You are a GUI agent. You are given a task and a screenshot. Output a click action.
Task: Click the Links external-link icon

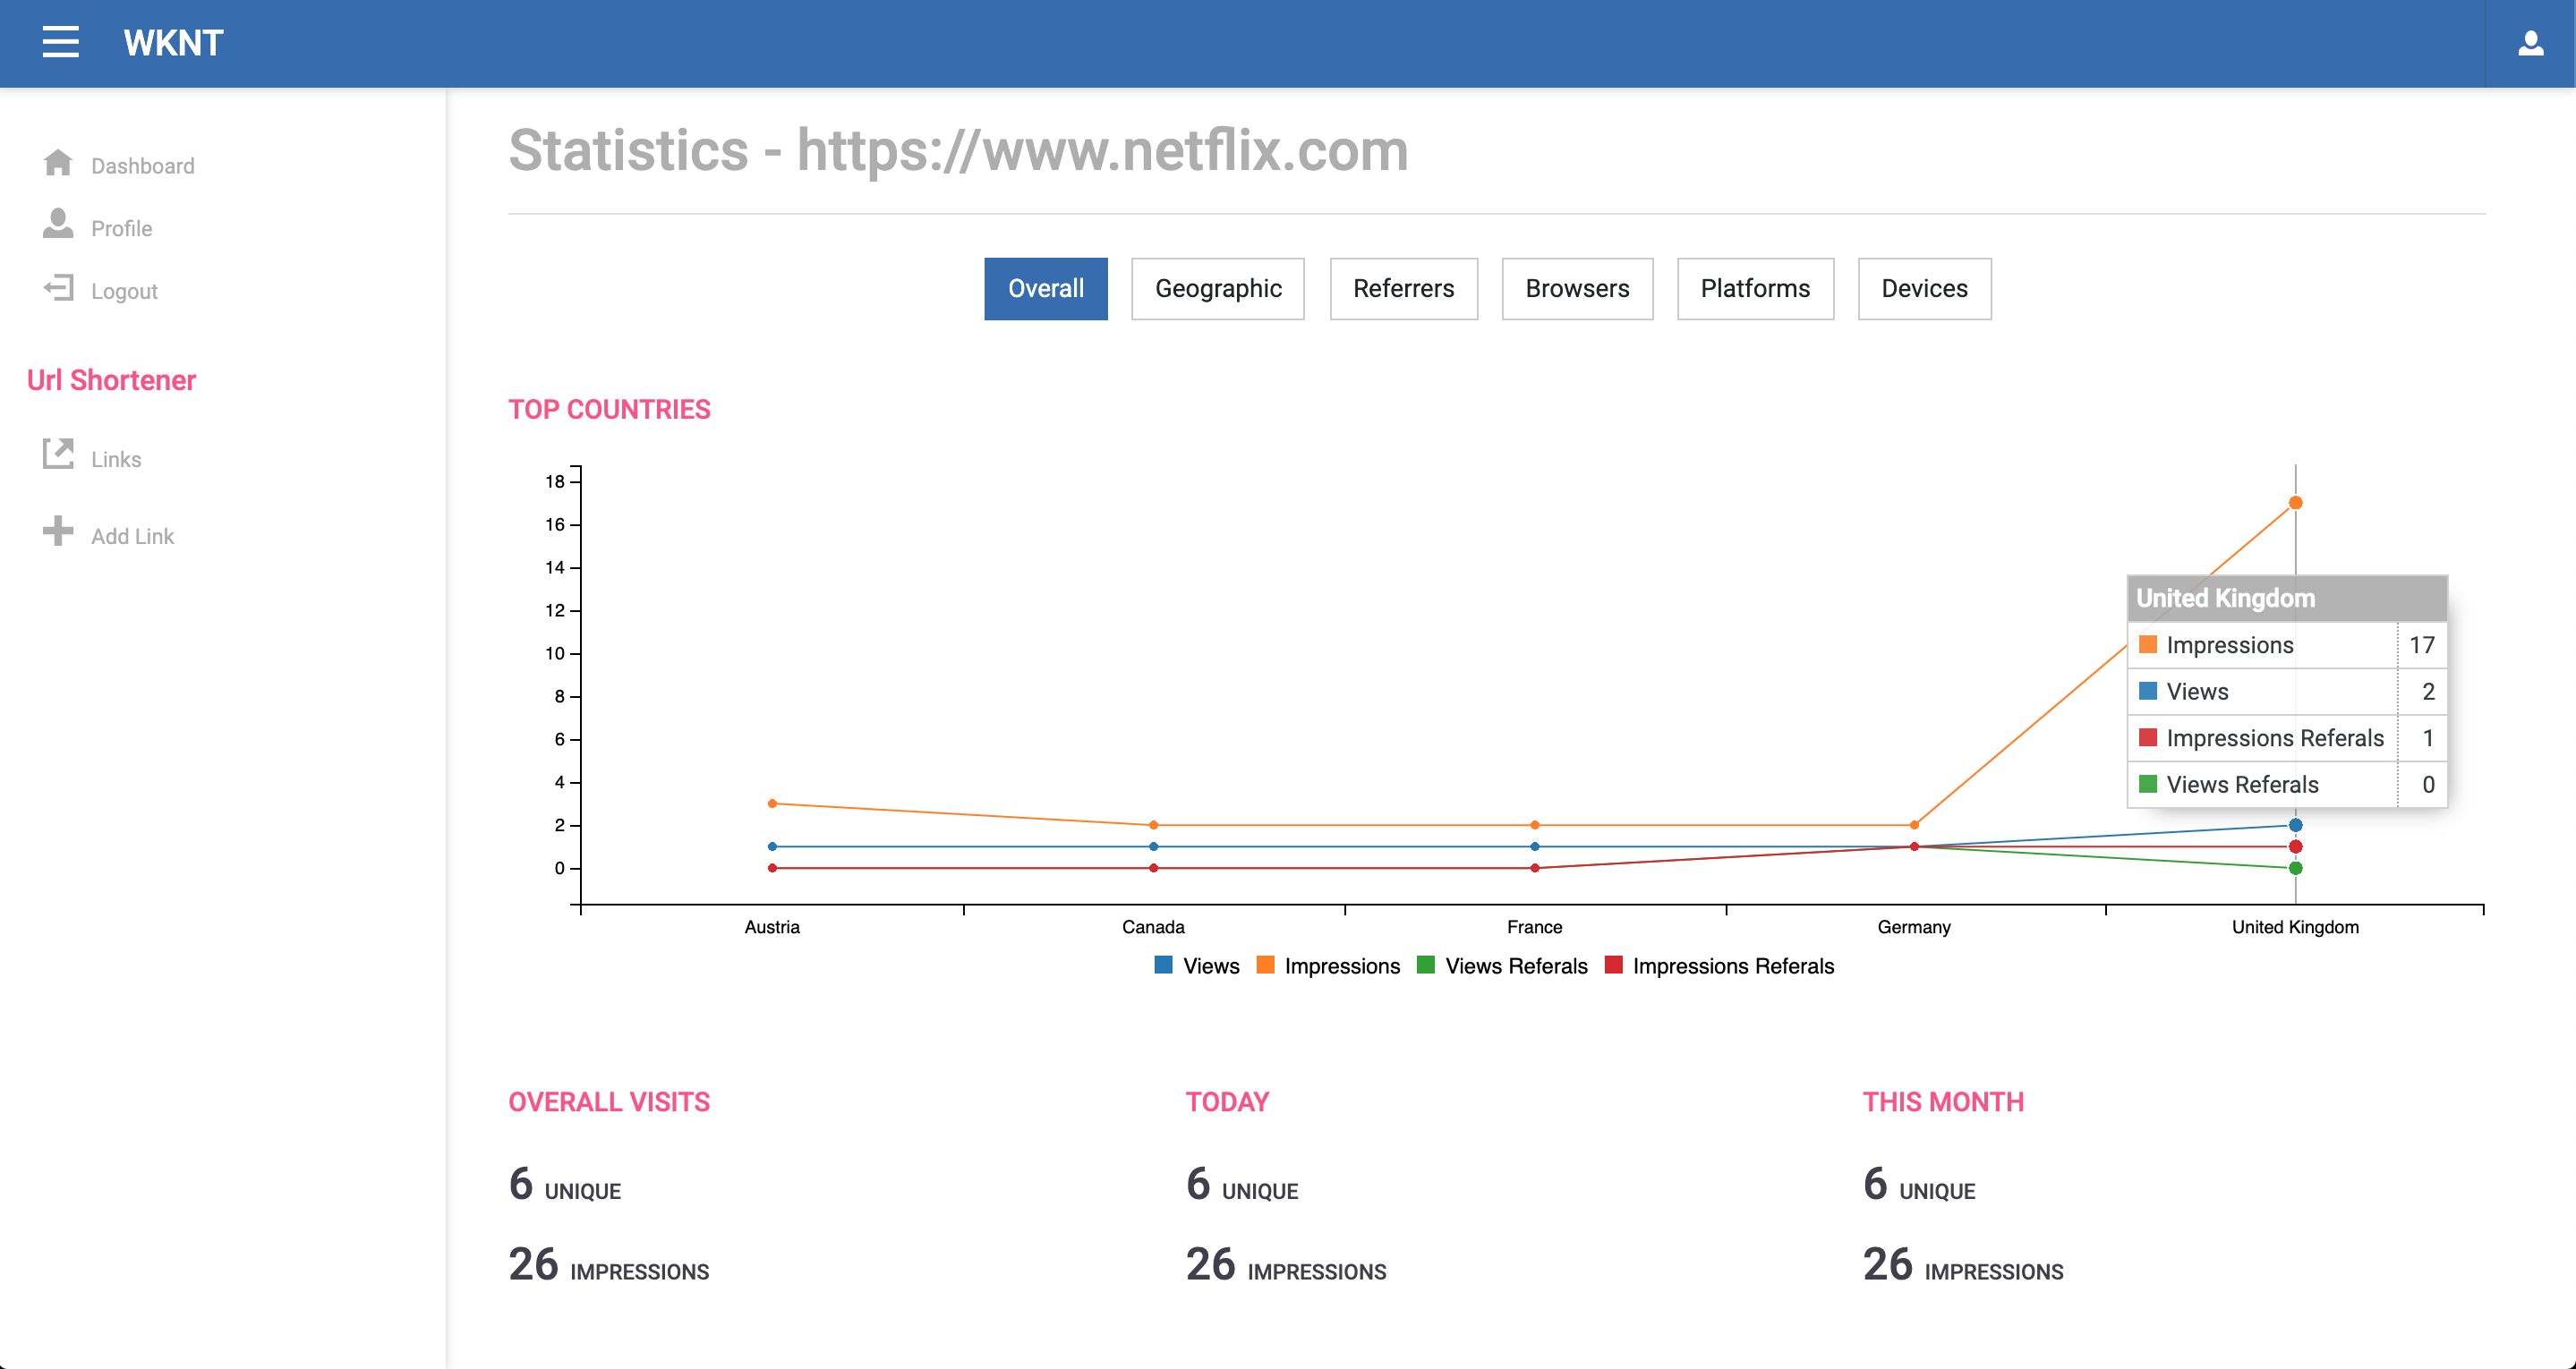point(58,454)
